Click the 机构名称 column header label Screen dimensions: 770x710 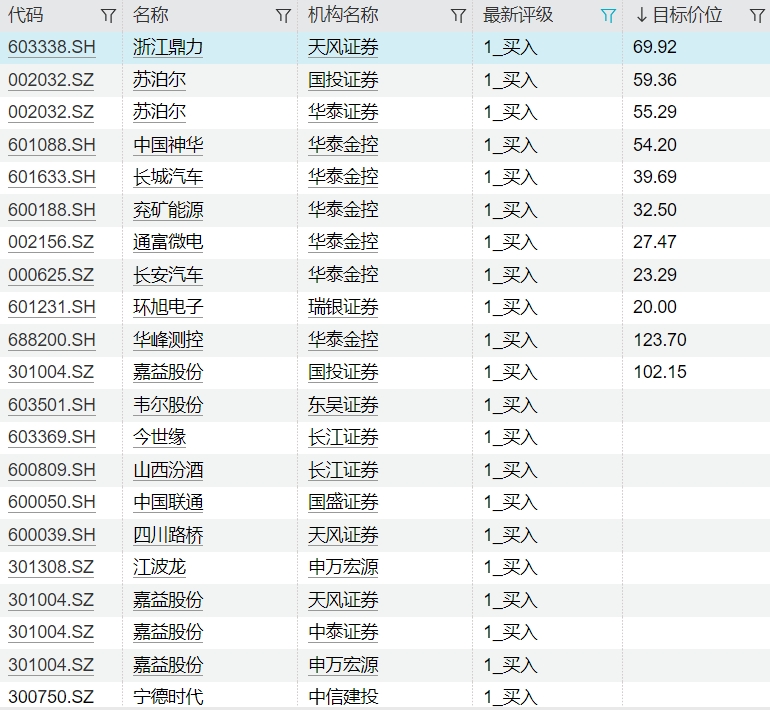(343, 15)
